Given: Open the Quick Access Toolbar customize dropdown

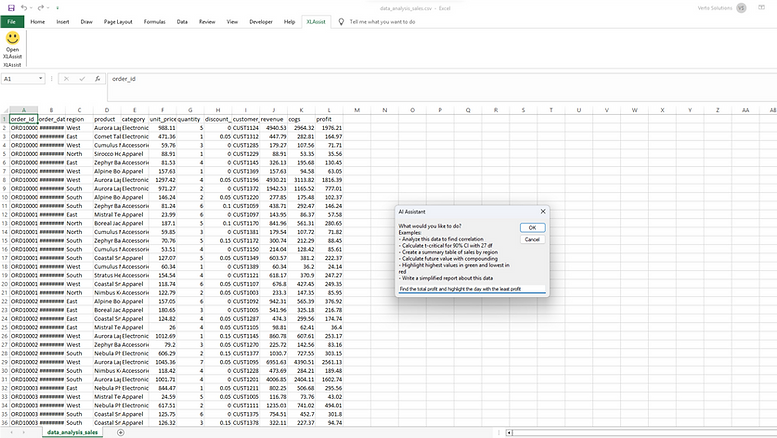Looking at the screenshot, I should 57,8.
